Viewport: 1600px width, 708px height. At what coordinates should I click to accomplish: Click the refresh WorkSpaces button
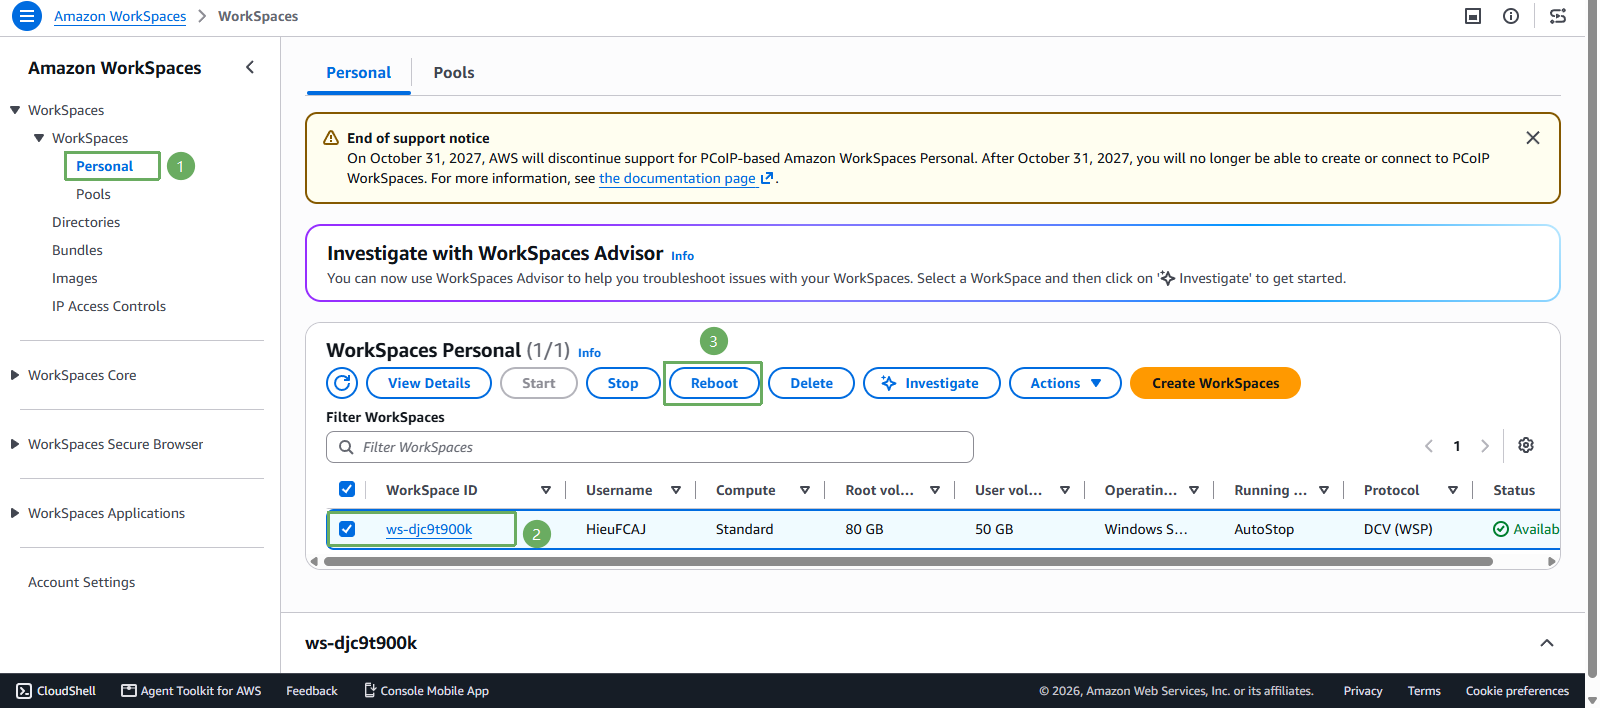click(342, 383)
